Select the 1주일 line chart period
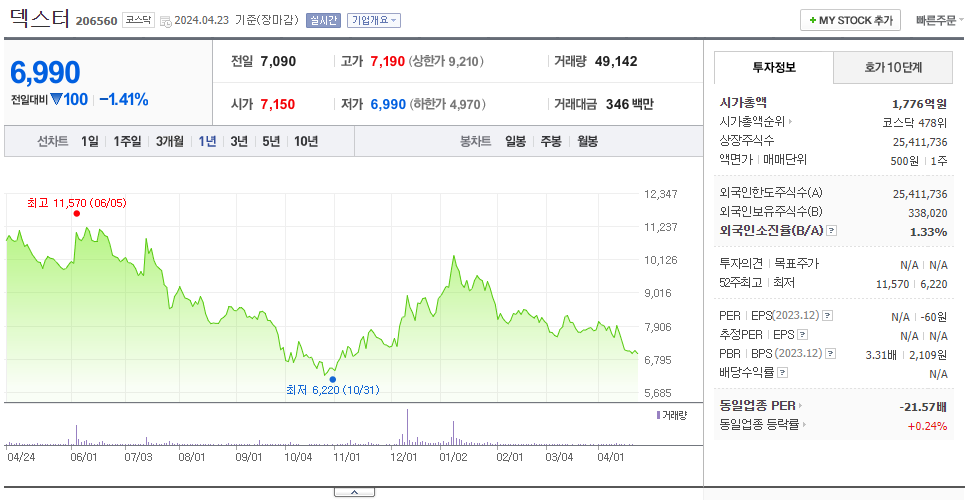 (127, 141)
